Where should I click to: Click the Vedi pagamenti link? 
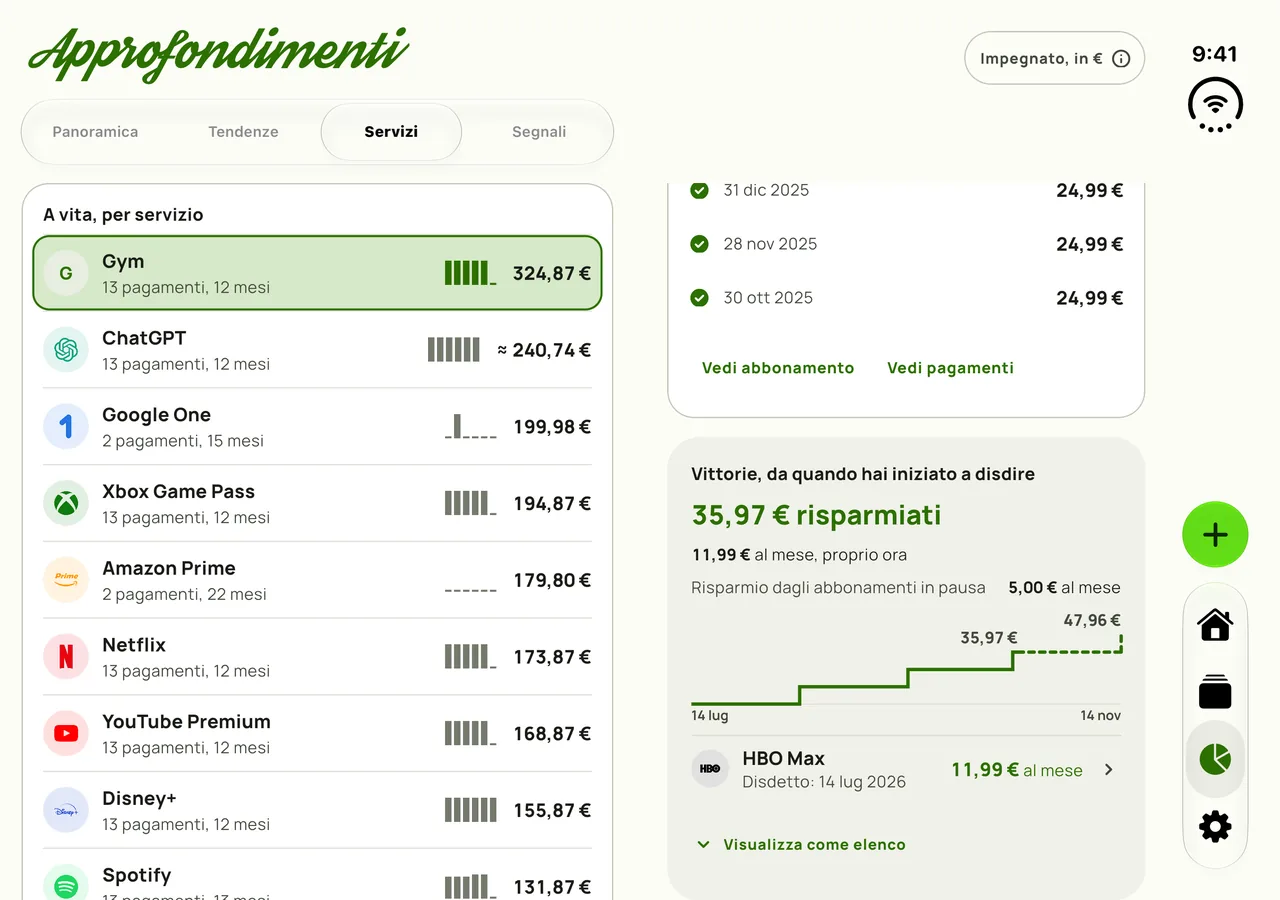coord(950,368)
